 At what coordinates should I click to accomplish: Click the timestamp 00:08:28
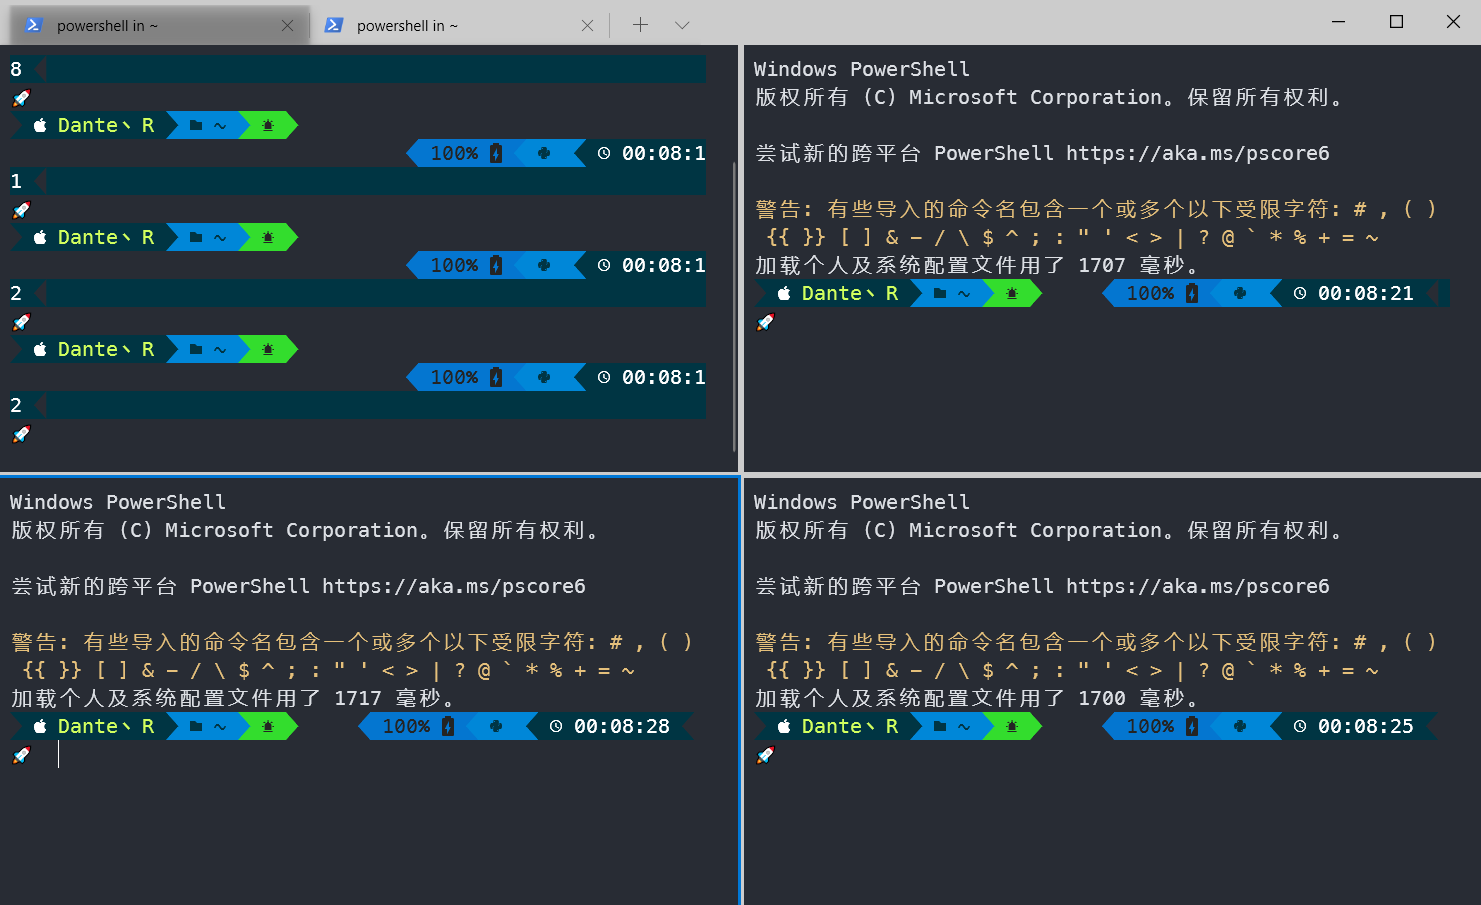click(622, 726)
